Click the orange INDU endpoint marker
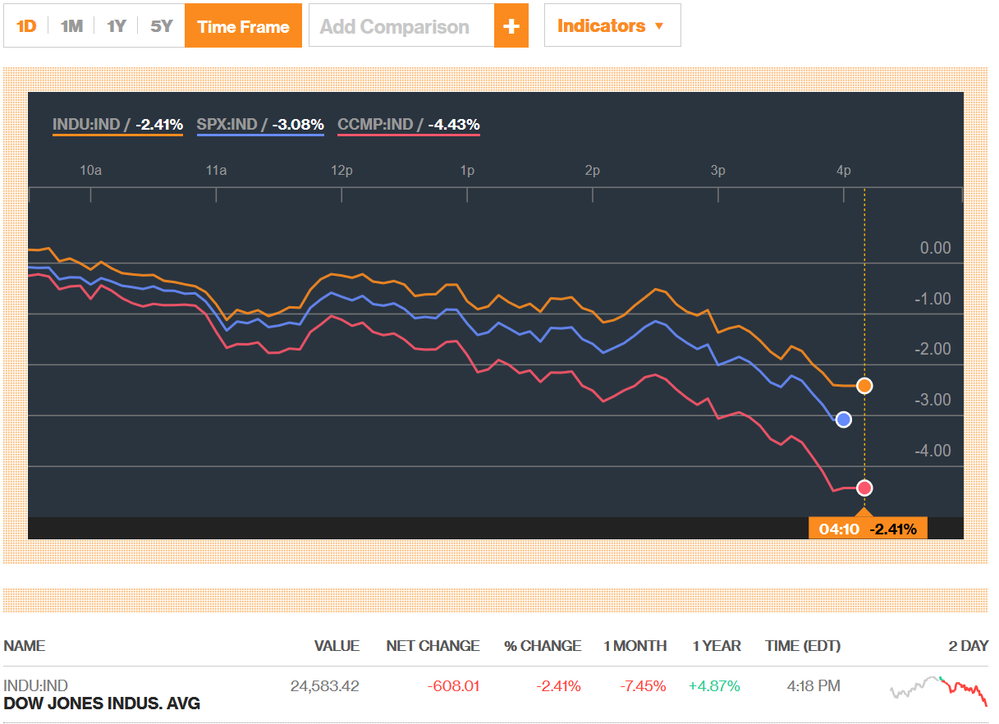 pyautogui.click(x=865, y=386)
